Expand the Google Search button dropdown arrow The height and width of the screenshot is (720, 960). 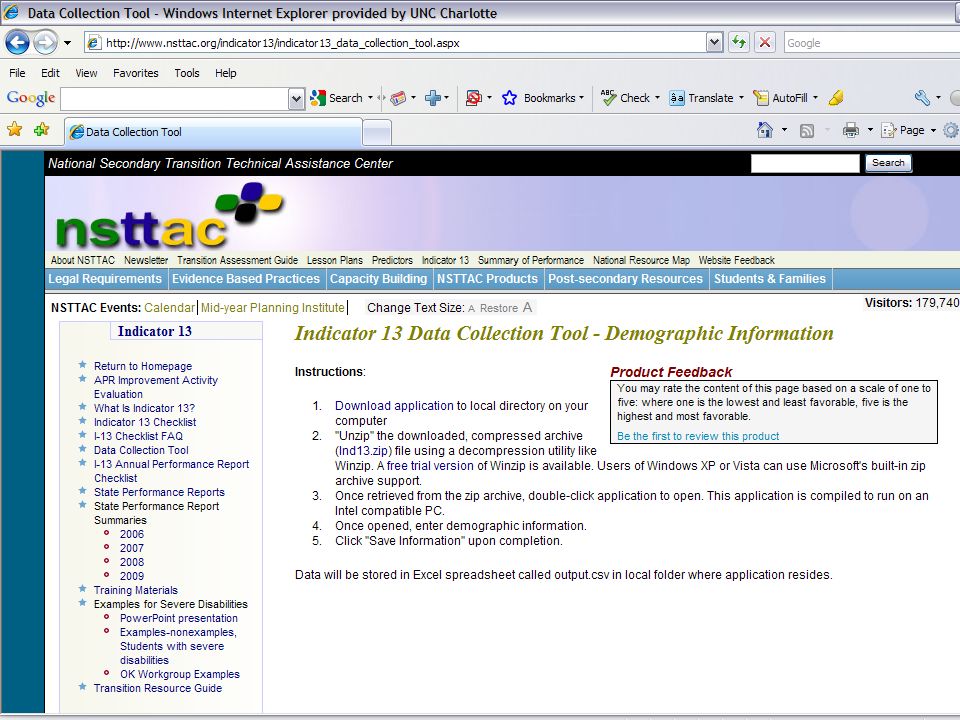click(370, 97)
